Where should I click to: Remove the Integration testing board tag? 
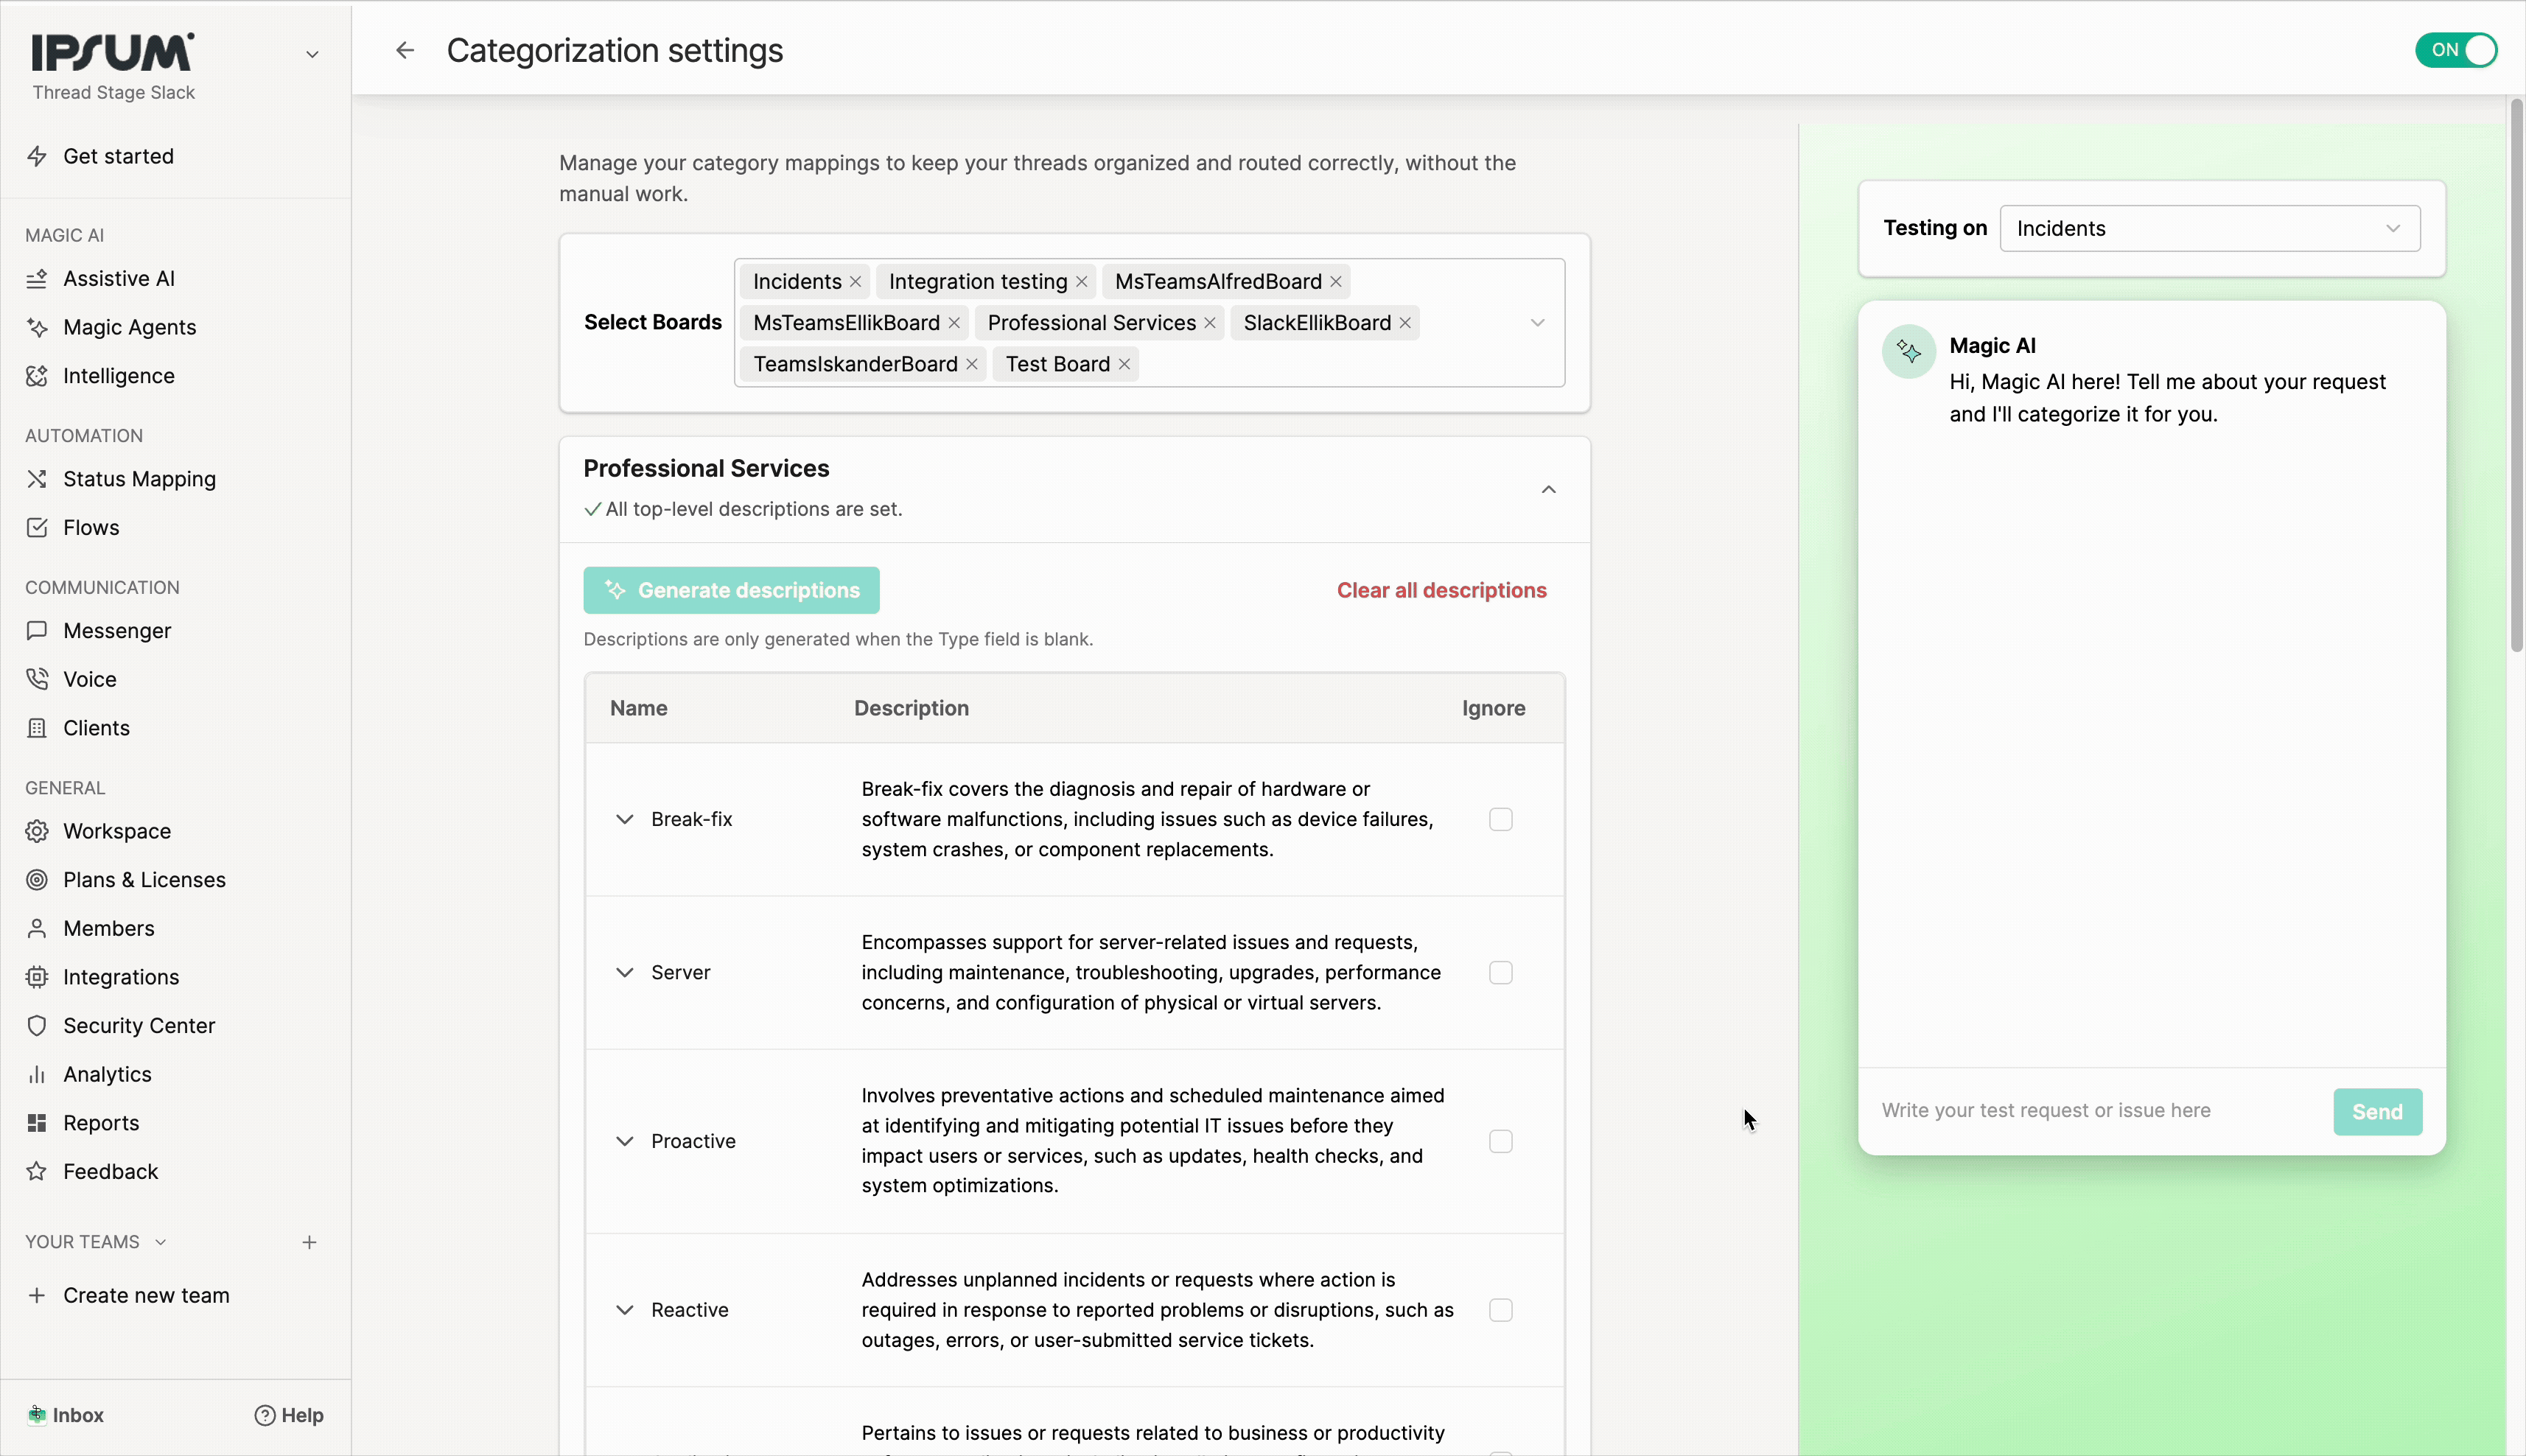coord(1081,282)
